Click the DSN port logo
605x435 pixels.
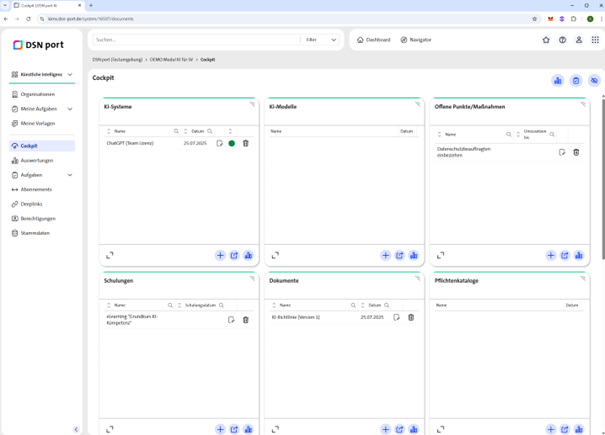point(38,45)
